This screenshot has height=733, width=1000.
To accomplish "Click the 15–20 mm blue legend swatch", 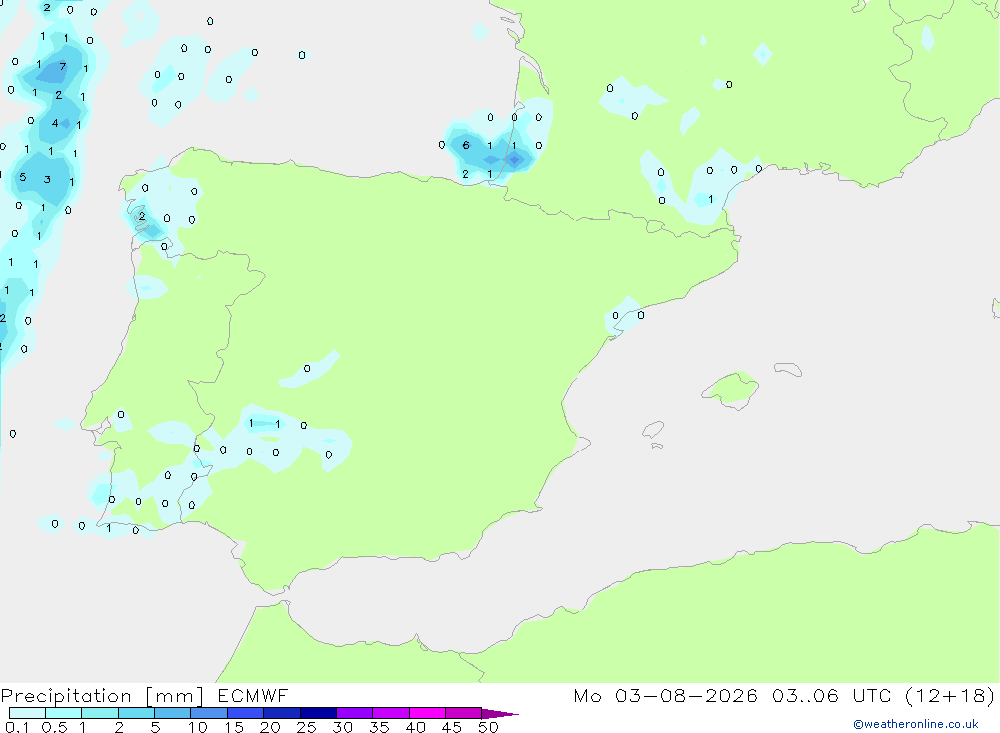I will click(246, 713).
